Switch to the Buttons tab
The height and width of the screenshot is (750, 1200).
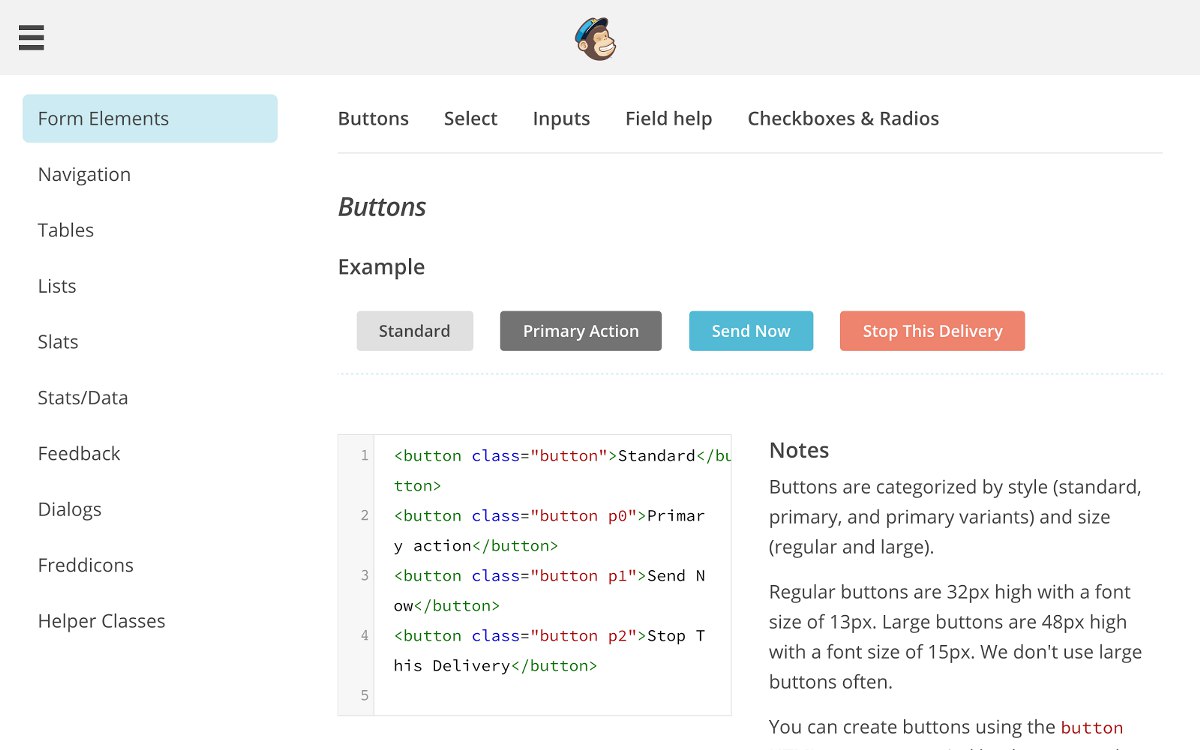(373, 119)
